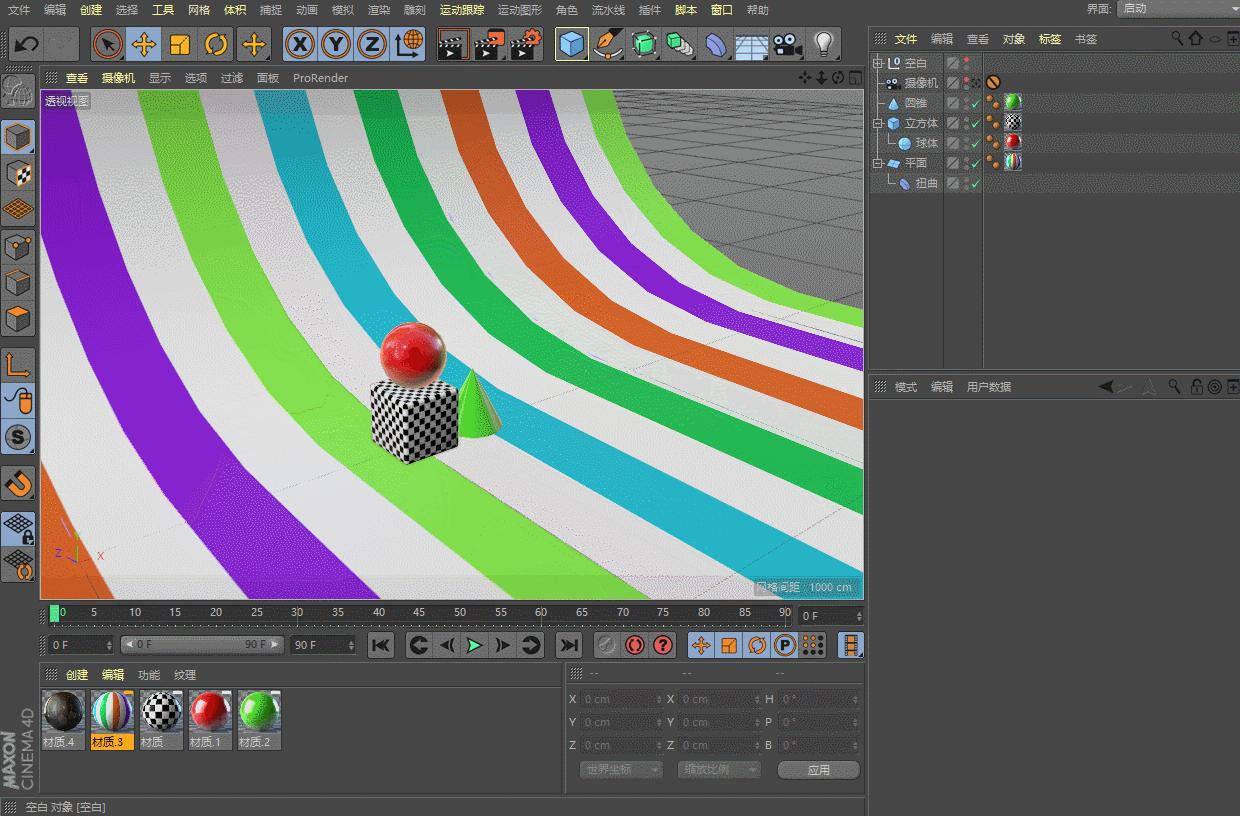Toggle visibility dots for 球体 object
The image size is (1240, 816).
tap(966, 143)
